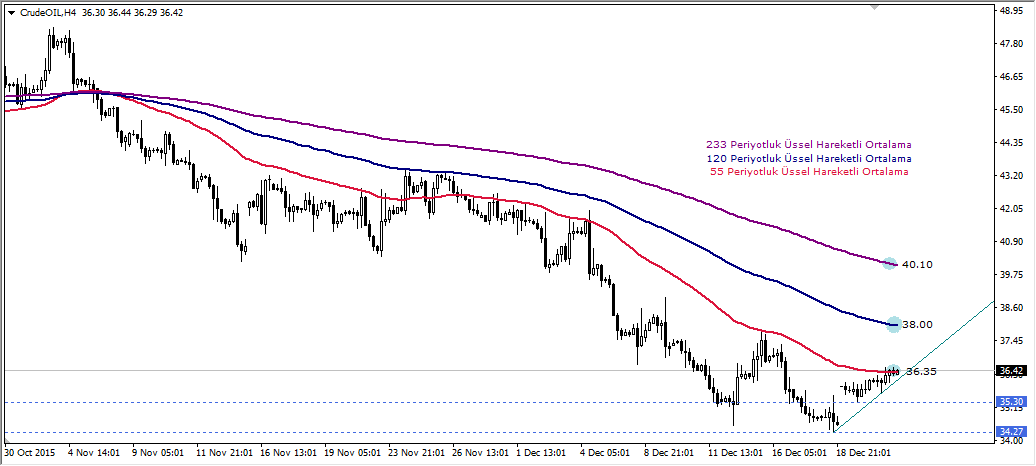This screenshot has height=466, width=1036.
Task: Click the 38.00 text label
Action: click(x=917, y=325)
